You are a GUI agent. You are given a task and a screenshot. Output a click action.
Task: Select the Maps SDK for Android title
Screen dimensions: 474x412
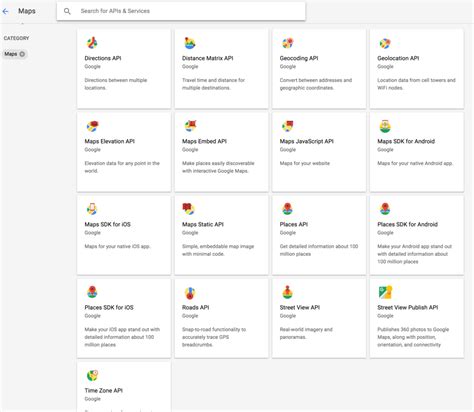(406, 141)
